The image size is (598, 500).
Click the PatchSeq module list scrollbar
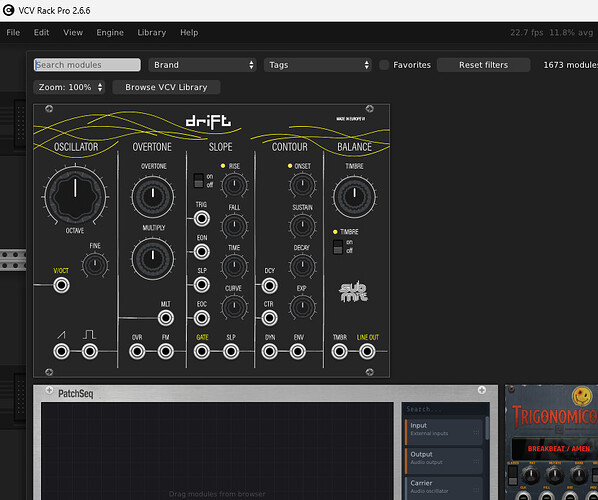487,428
